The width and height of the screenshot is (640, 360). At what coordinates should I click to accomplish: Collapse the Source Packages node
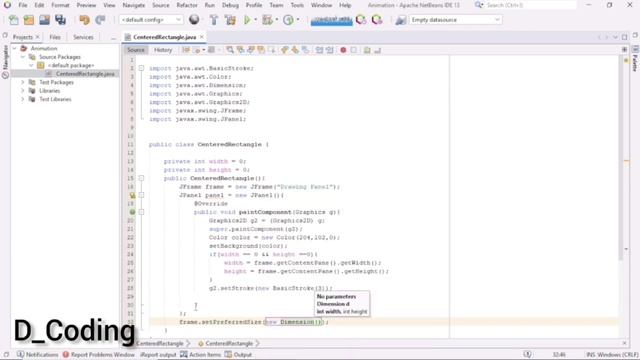pos(23,57)
